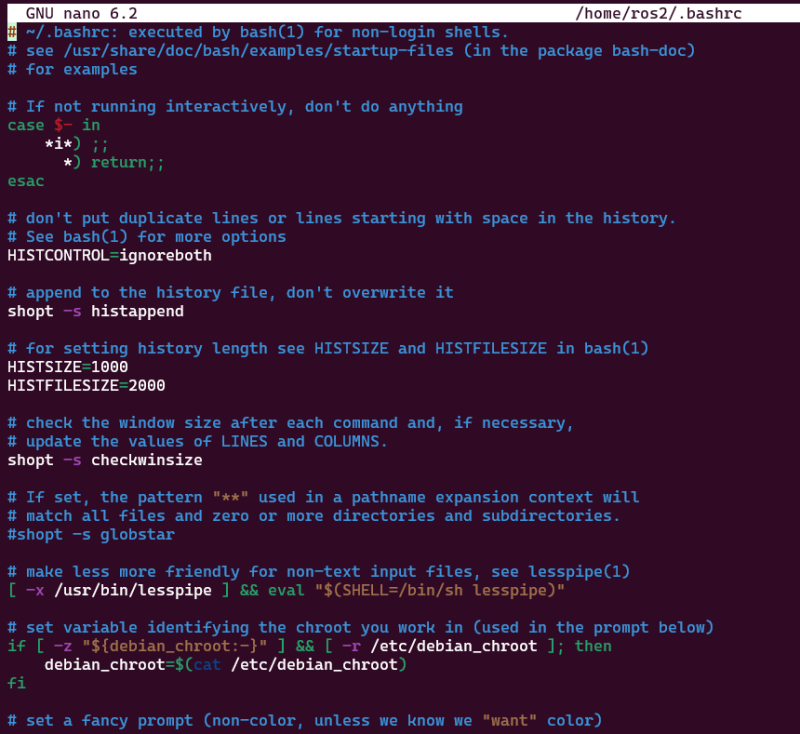Click the '#shopt -s globstar' commented line
Screen dimensions: 800x734
tap(91, 535)
